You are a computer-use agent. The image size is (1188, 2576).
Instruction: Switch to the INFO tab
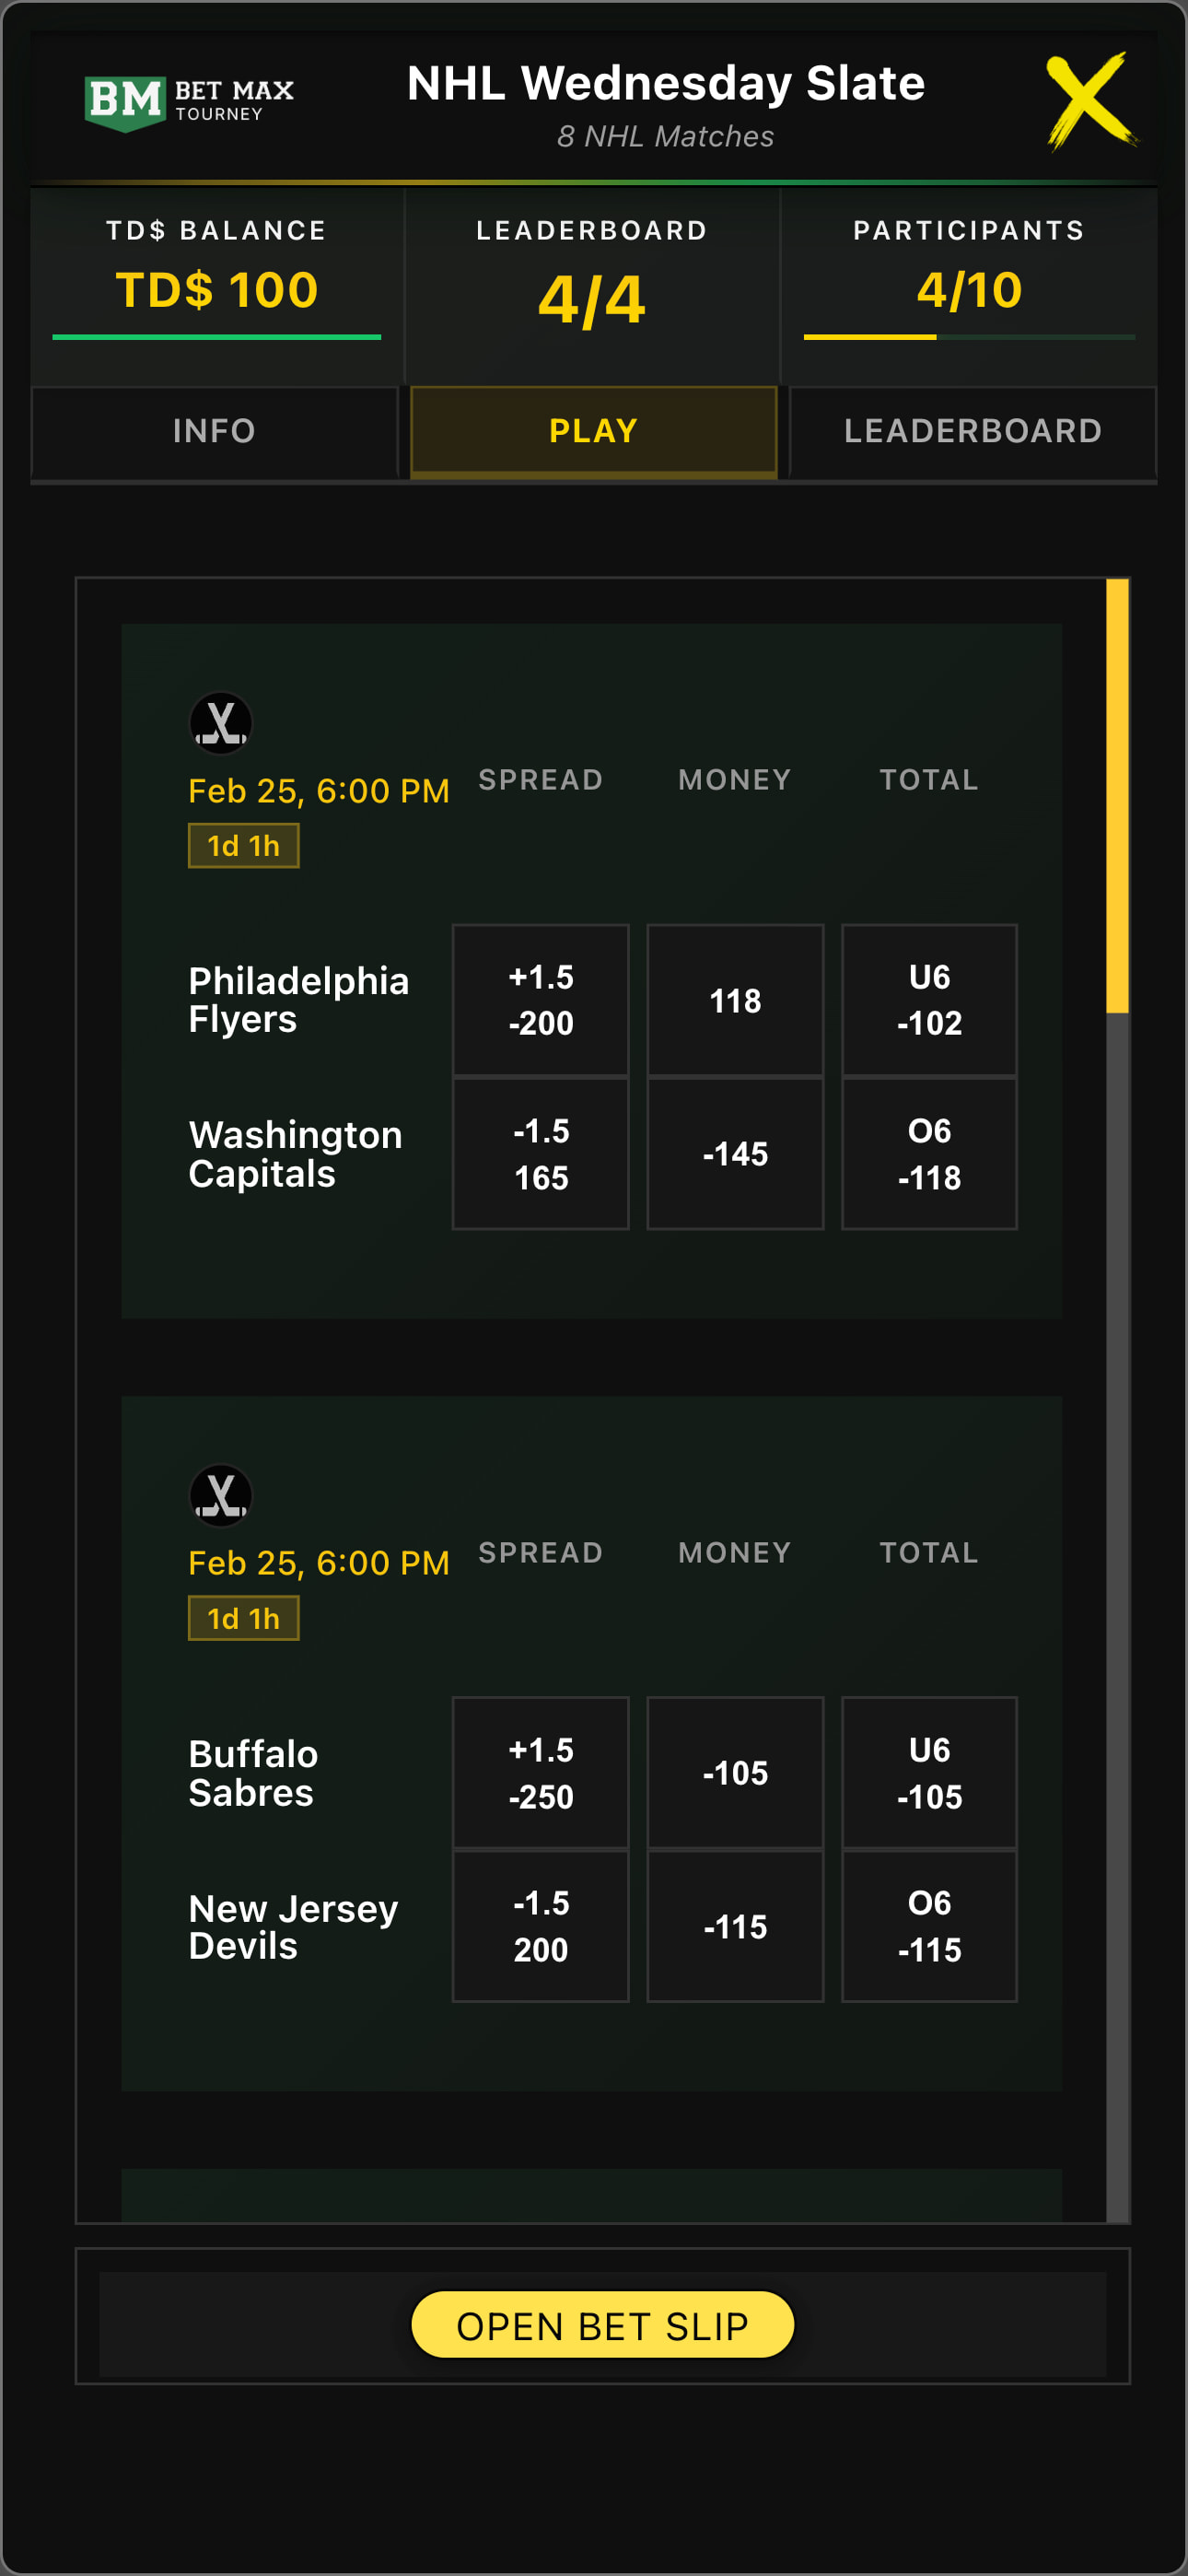click(x=213, y=431)
